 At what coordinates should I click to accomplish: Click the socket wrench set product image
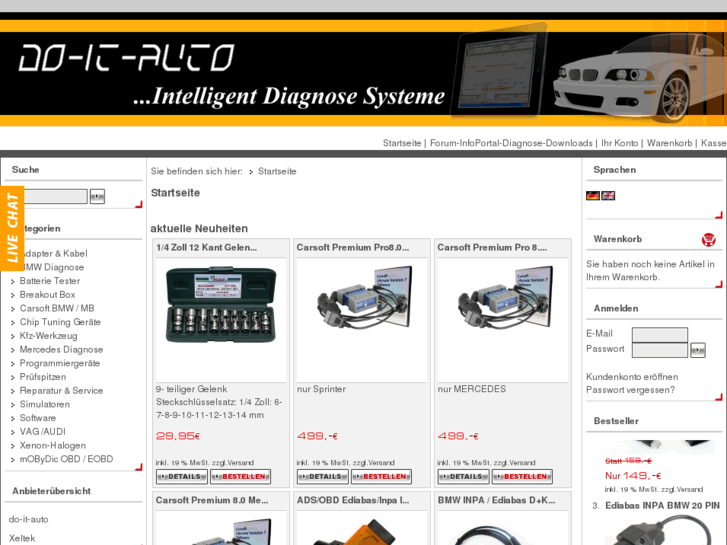(221, 304)
